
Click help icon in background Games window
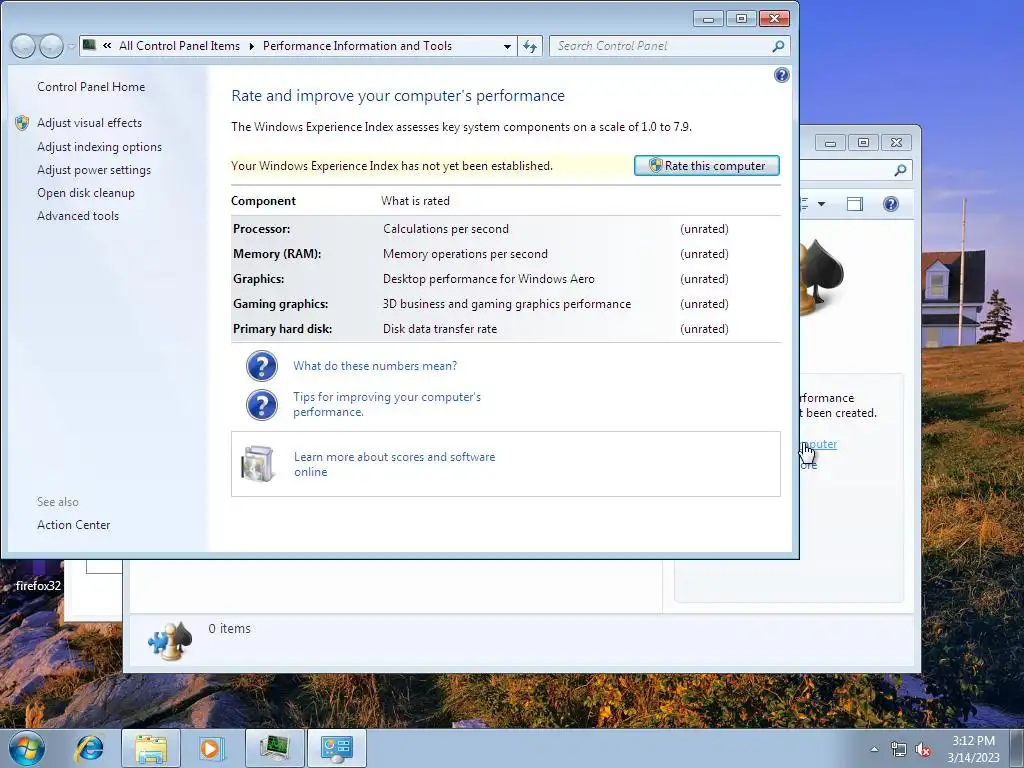[x=891, y=204]
